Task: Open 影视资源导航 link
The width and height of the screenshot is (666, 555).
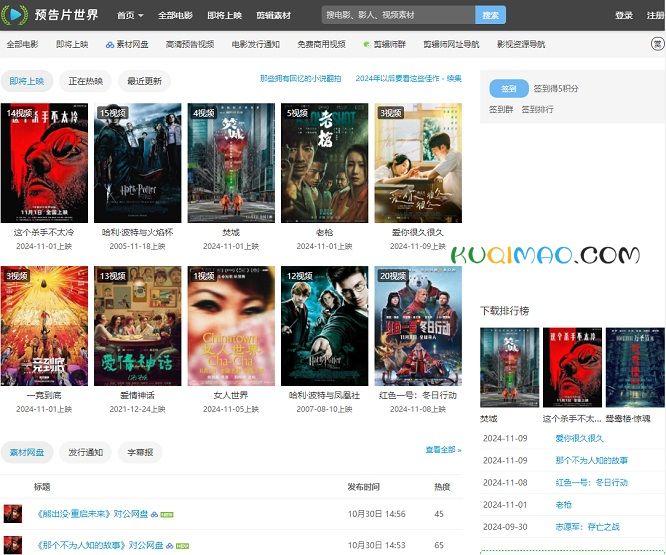Action: [x=521, y=44]
